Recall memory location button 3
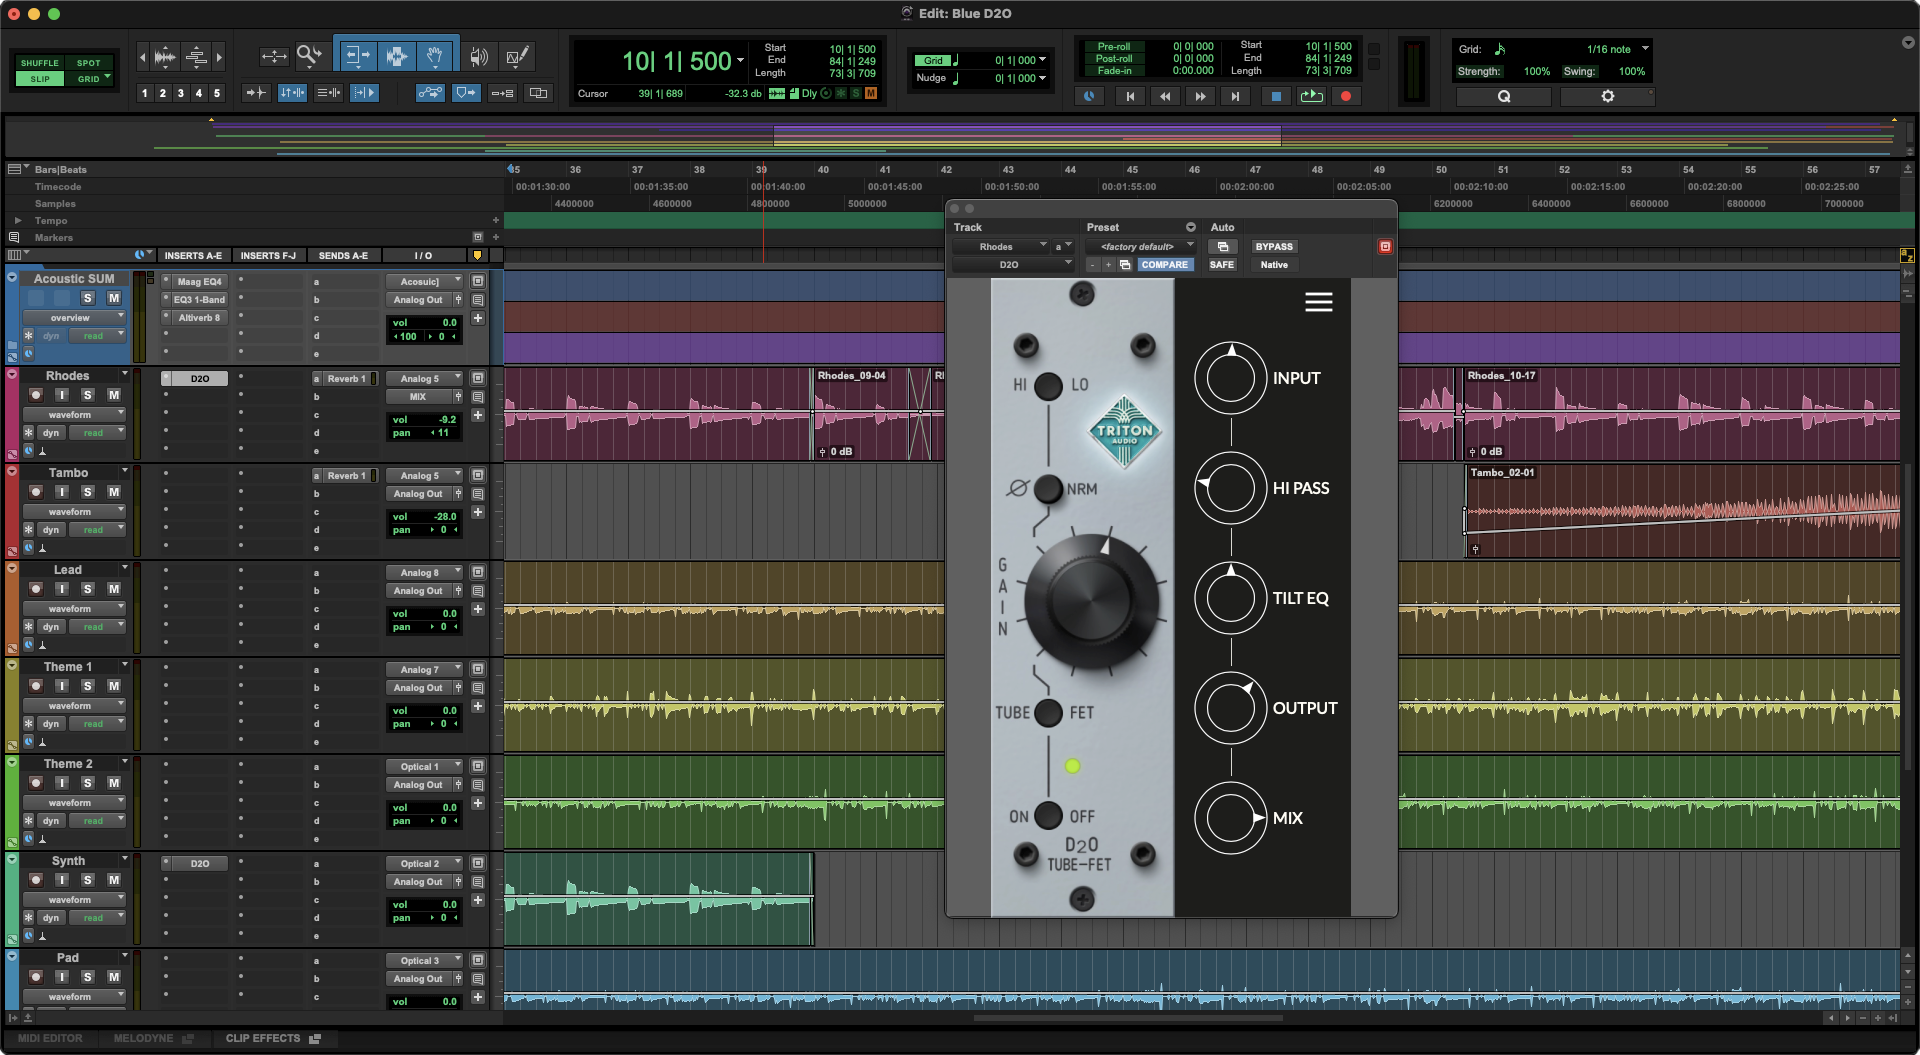Image resolution: width=1920 pixels, height=1055 pixels. (181, 93)
